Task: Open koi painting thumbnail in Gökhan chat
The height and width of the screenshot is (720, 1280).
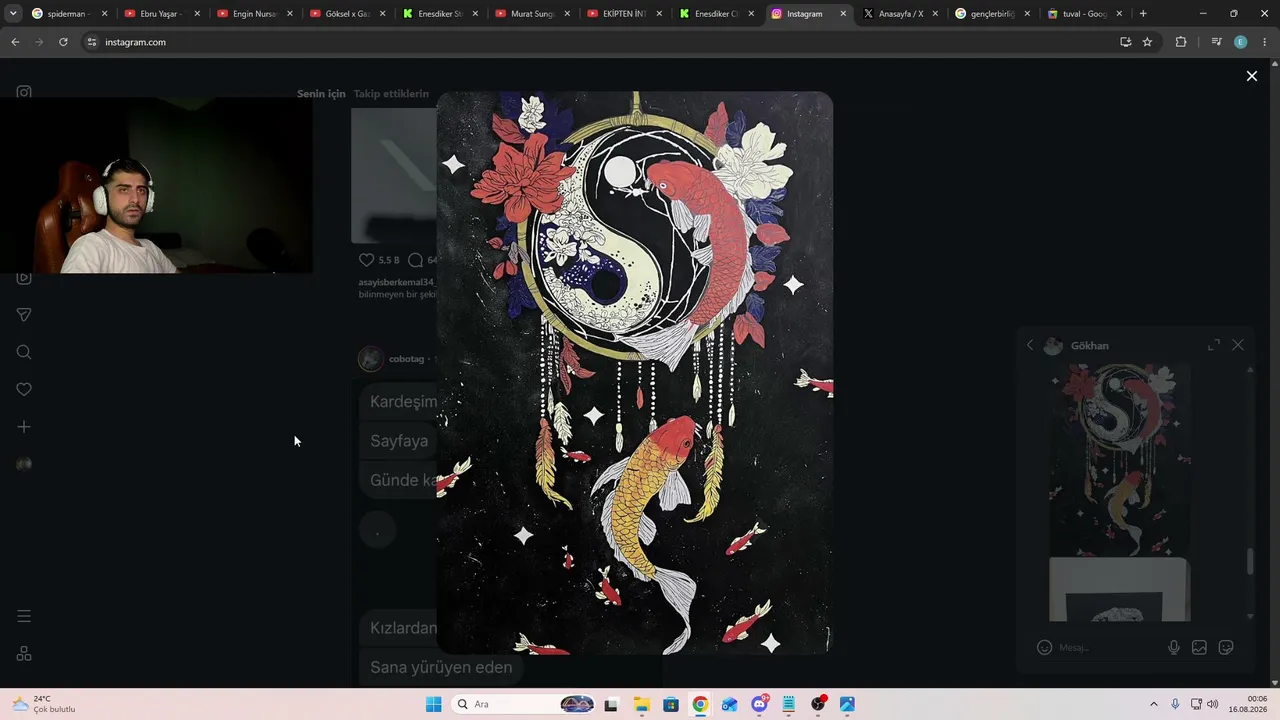Action: coord(1120,461)
